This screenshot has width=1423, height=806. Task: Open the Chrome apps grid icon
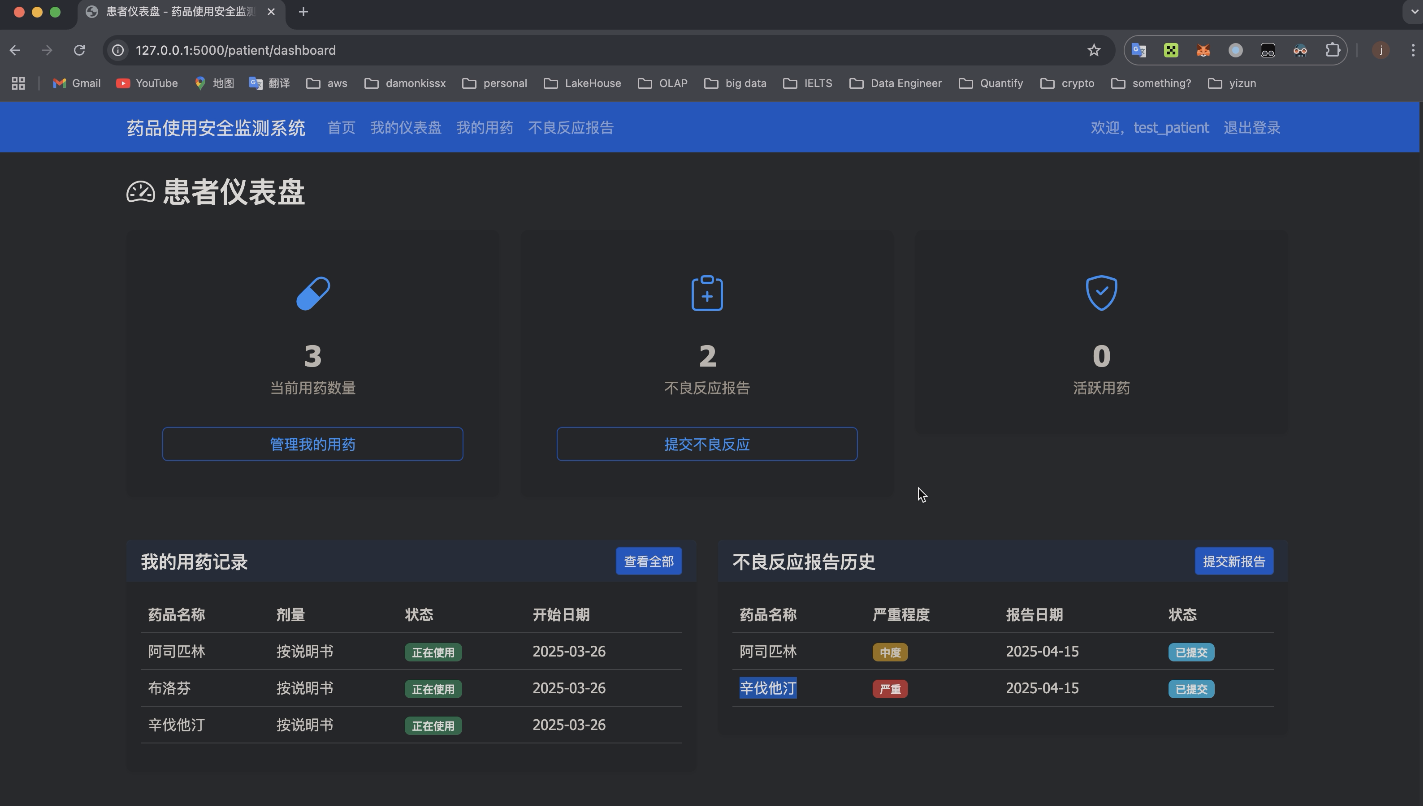[18, 83]
